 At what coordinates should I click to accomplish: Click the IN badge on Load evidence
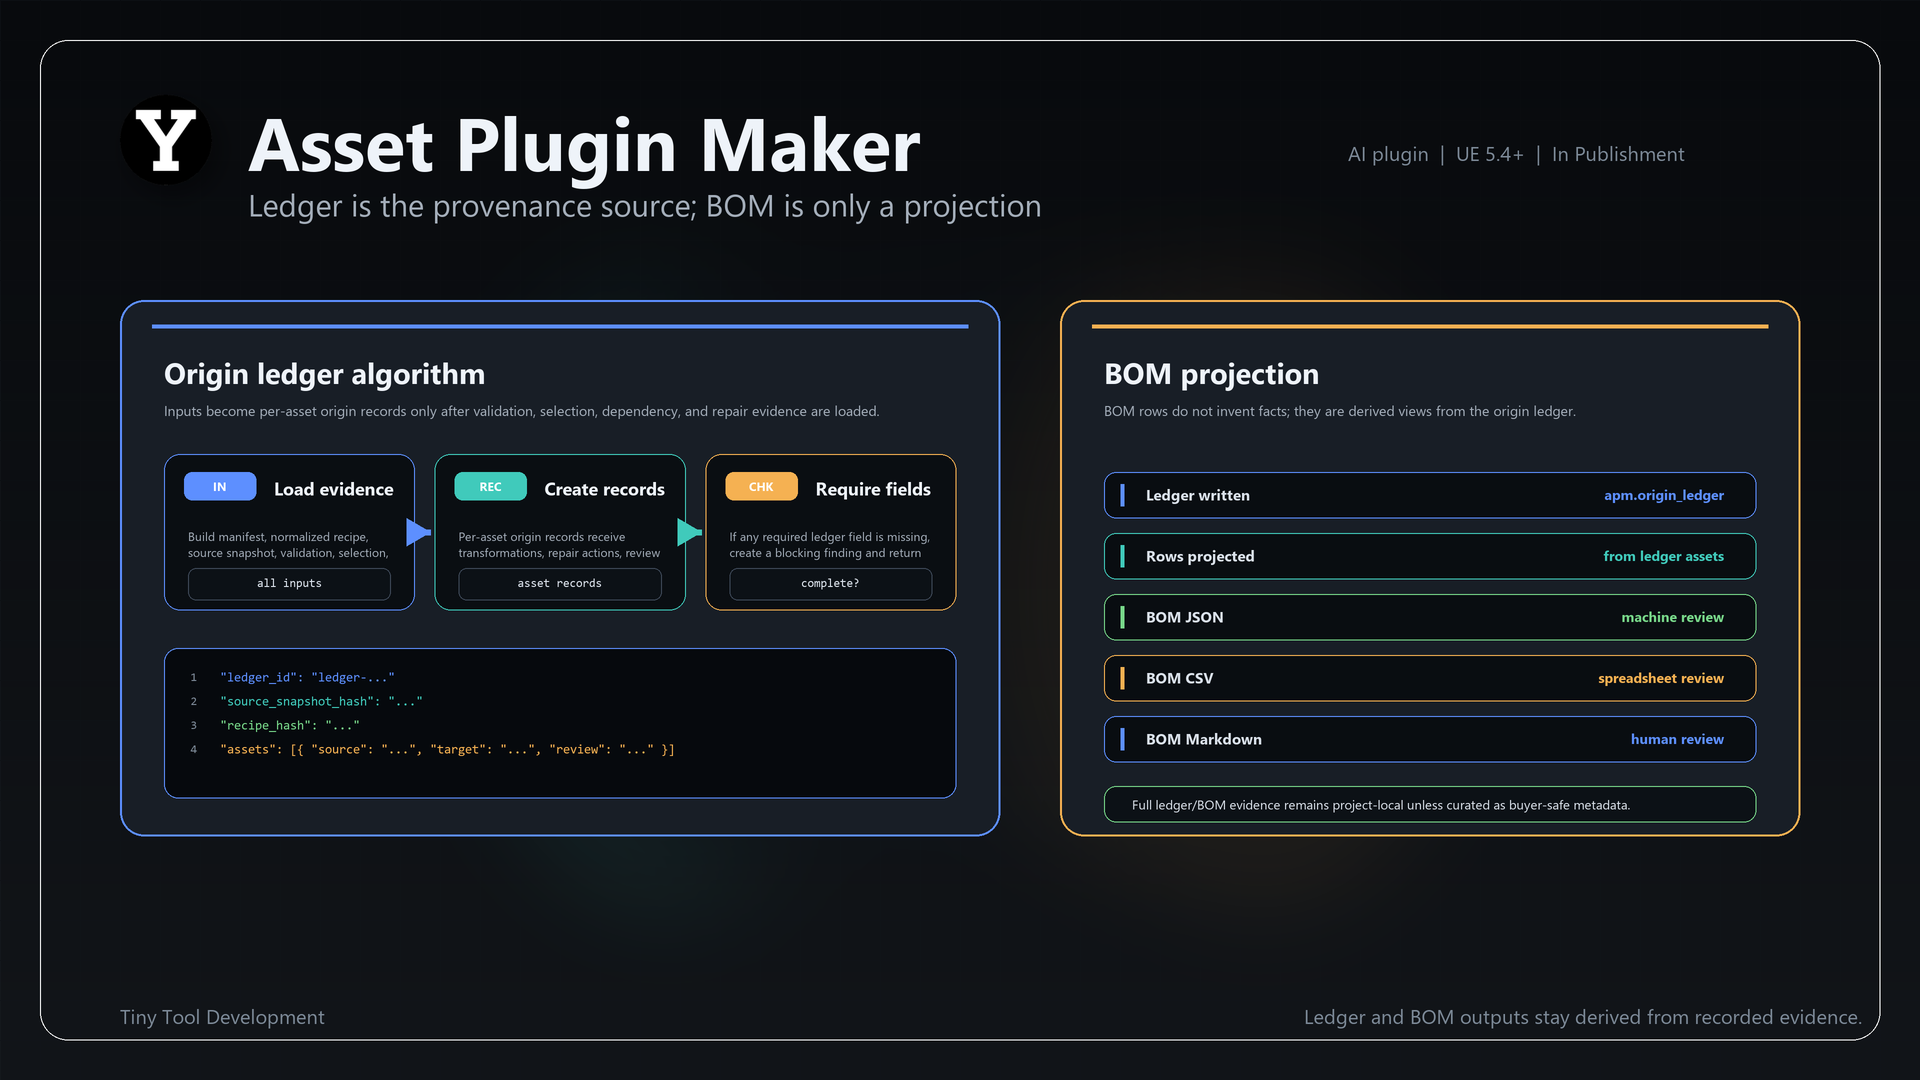(220, 487)
